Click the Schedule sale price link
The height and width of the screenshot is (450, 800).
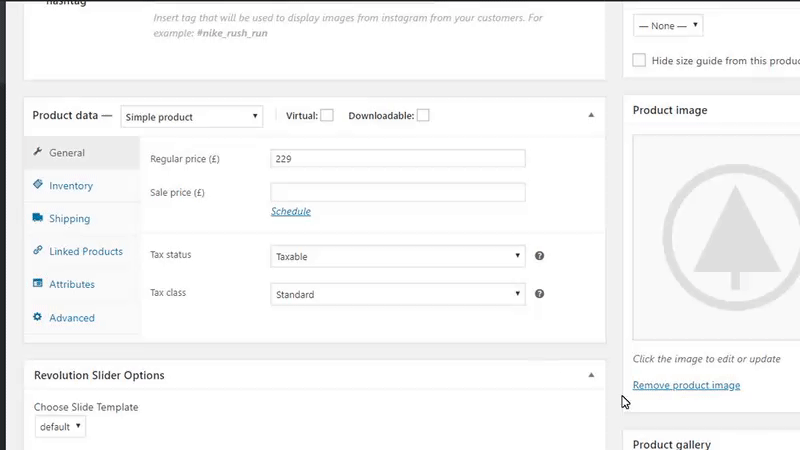(291, 211)
